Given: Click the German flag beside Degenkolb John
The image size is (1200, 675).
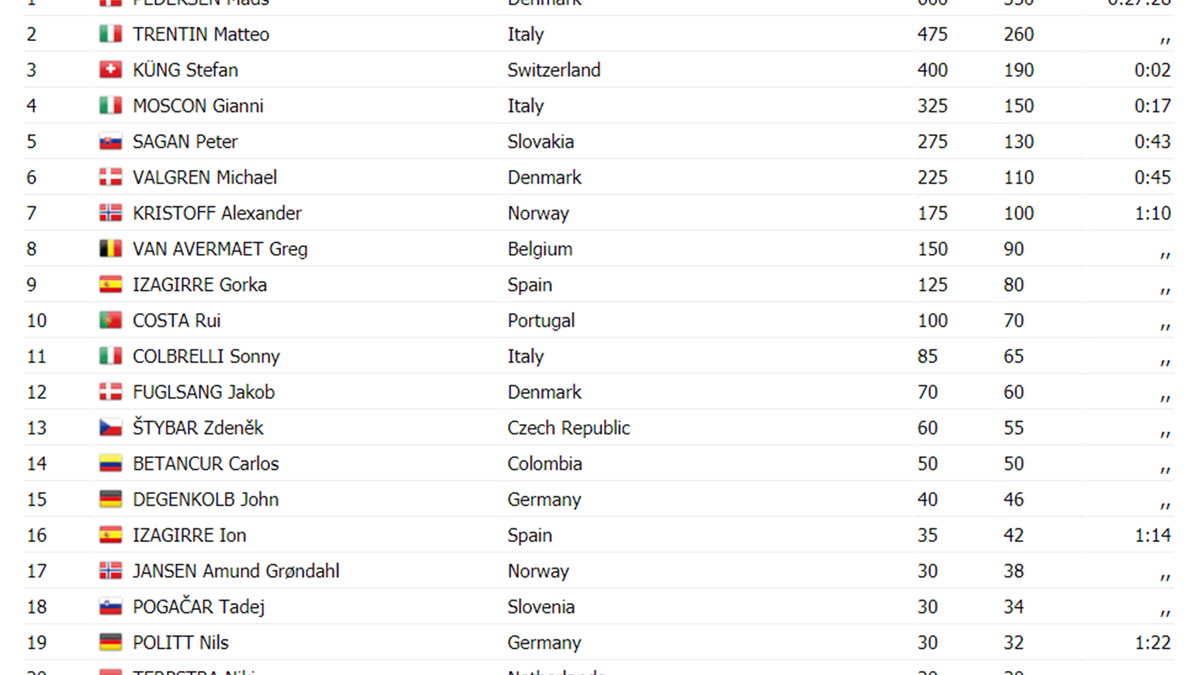Looking at the screenshot, I should [x=110, y=500].
